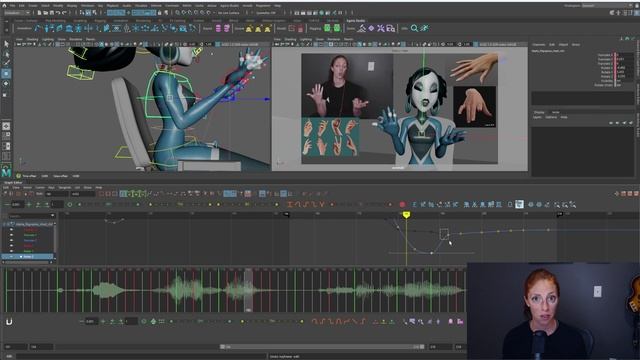
Task: Click the first yellow shelf icon
Action: [249, 28]
